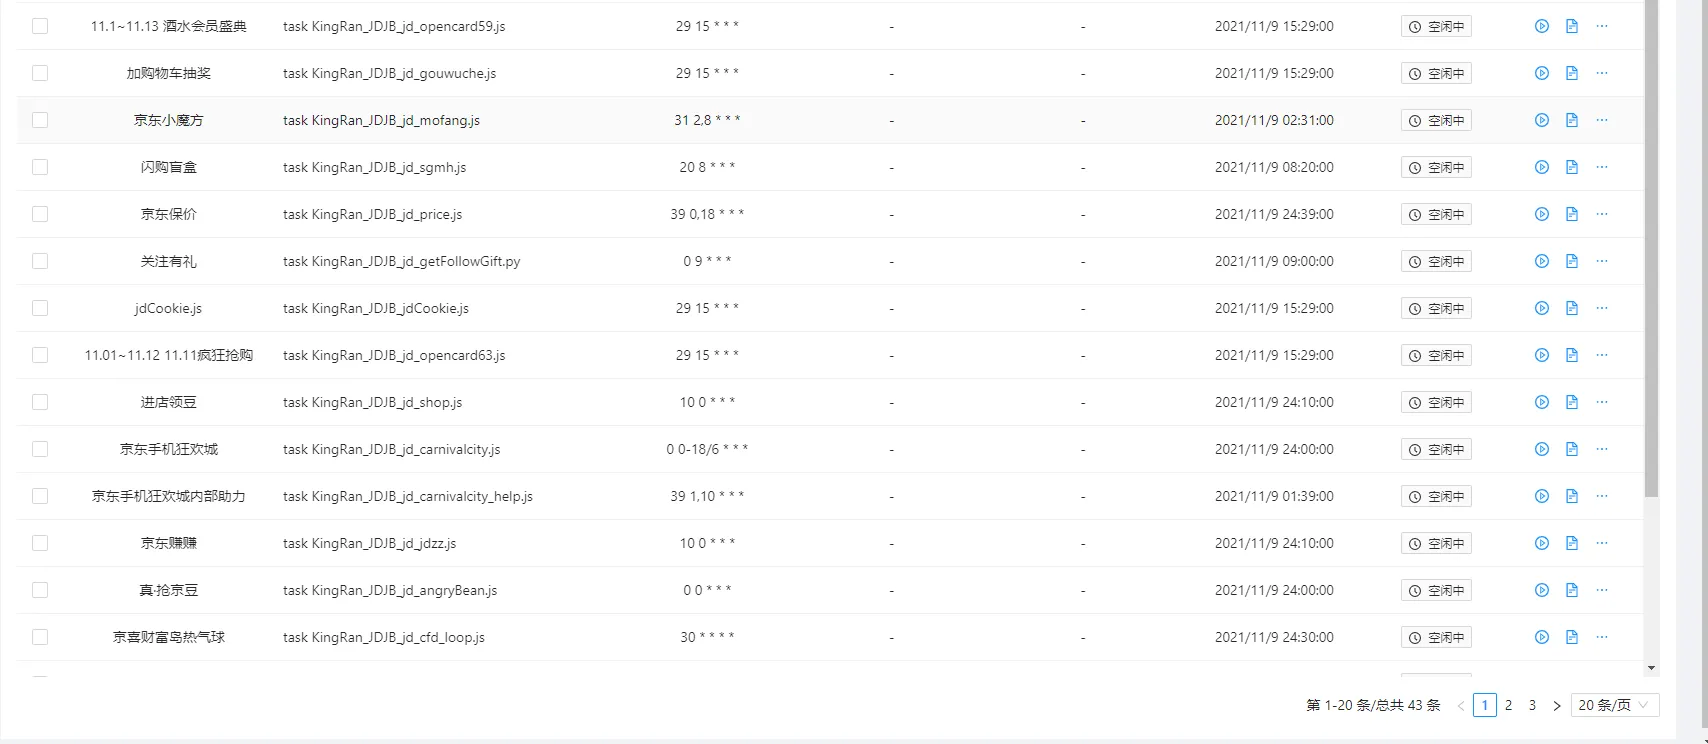Image resolution: width=1708 pixels, height=744 pixels.
Task: Click the previous page arrow
Action: tap(1461, 705)
